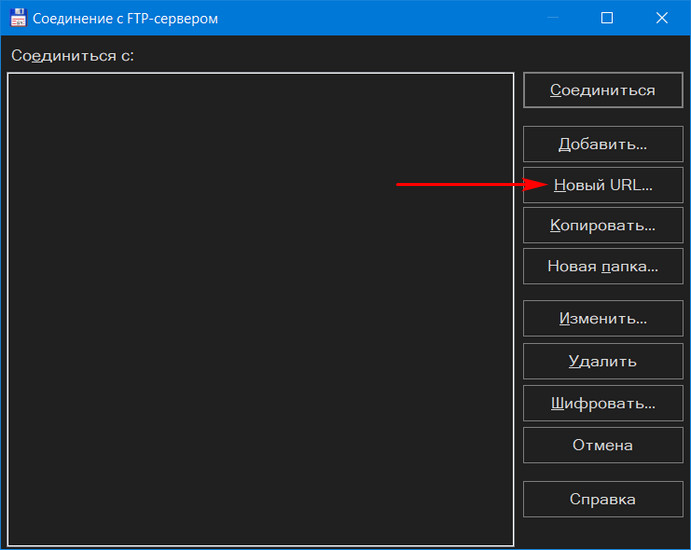Click the floppy disk app icon in title bar

pyautogui.click(x=18, y=18)
